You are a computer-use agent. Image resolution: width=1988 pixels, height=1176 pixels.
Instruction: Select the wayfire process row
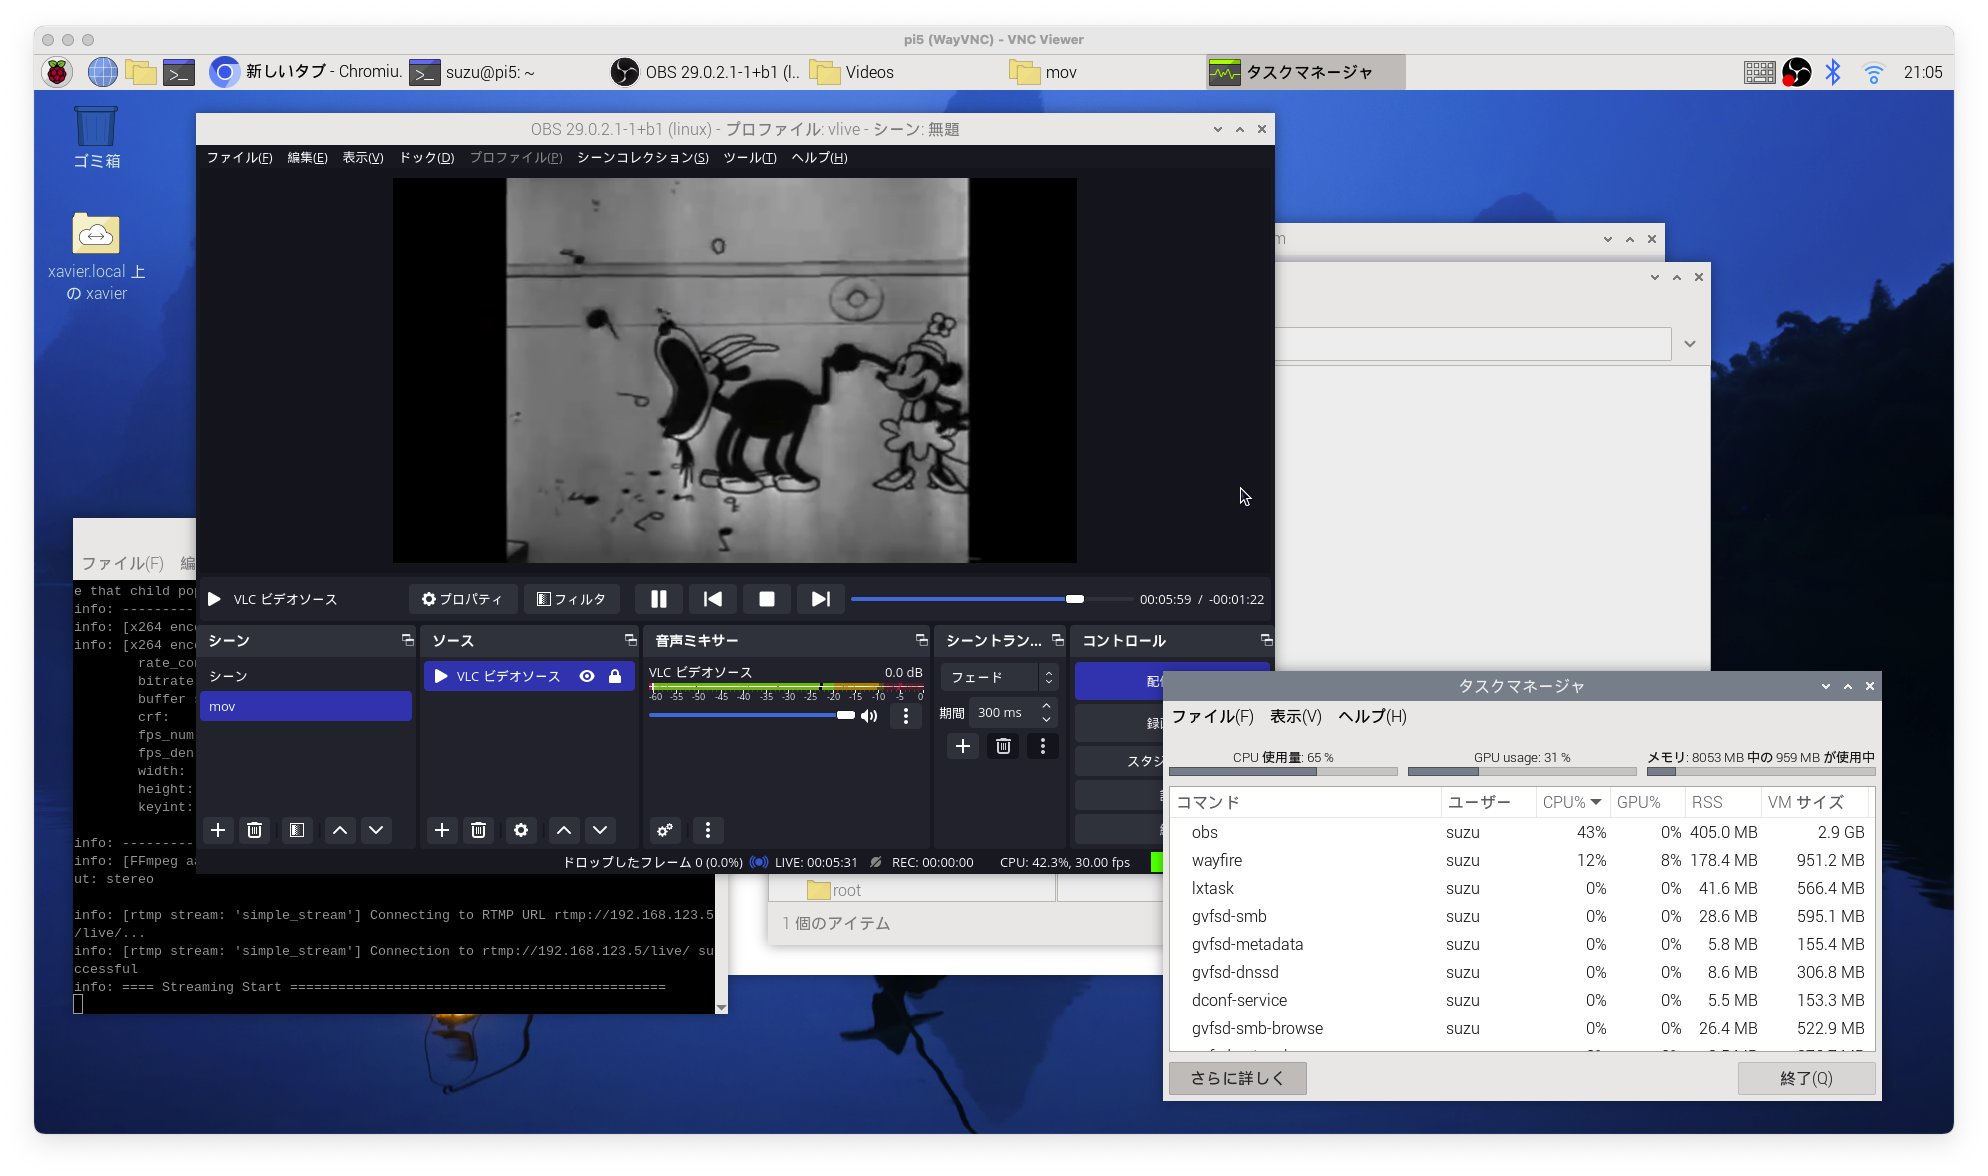tap(1520, 860)
